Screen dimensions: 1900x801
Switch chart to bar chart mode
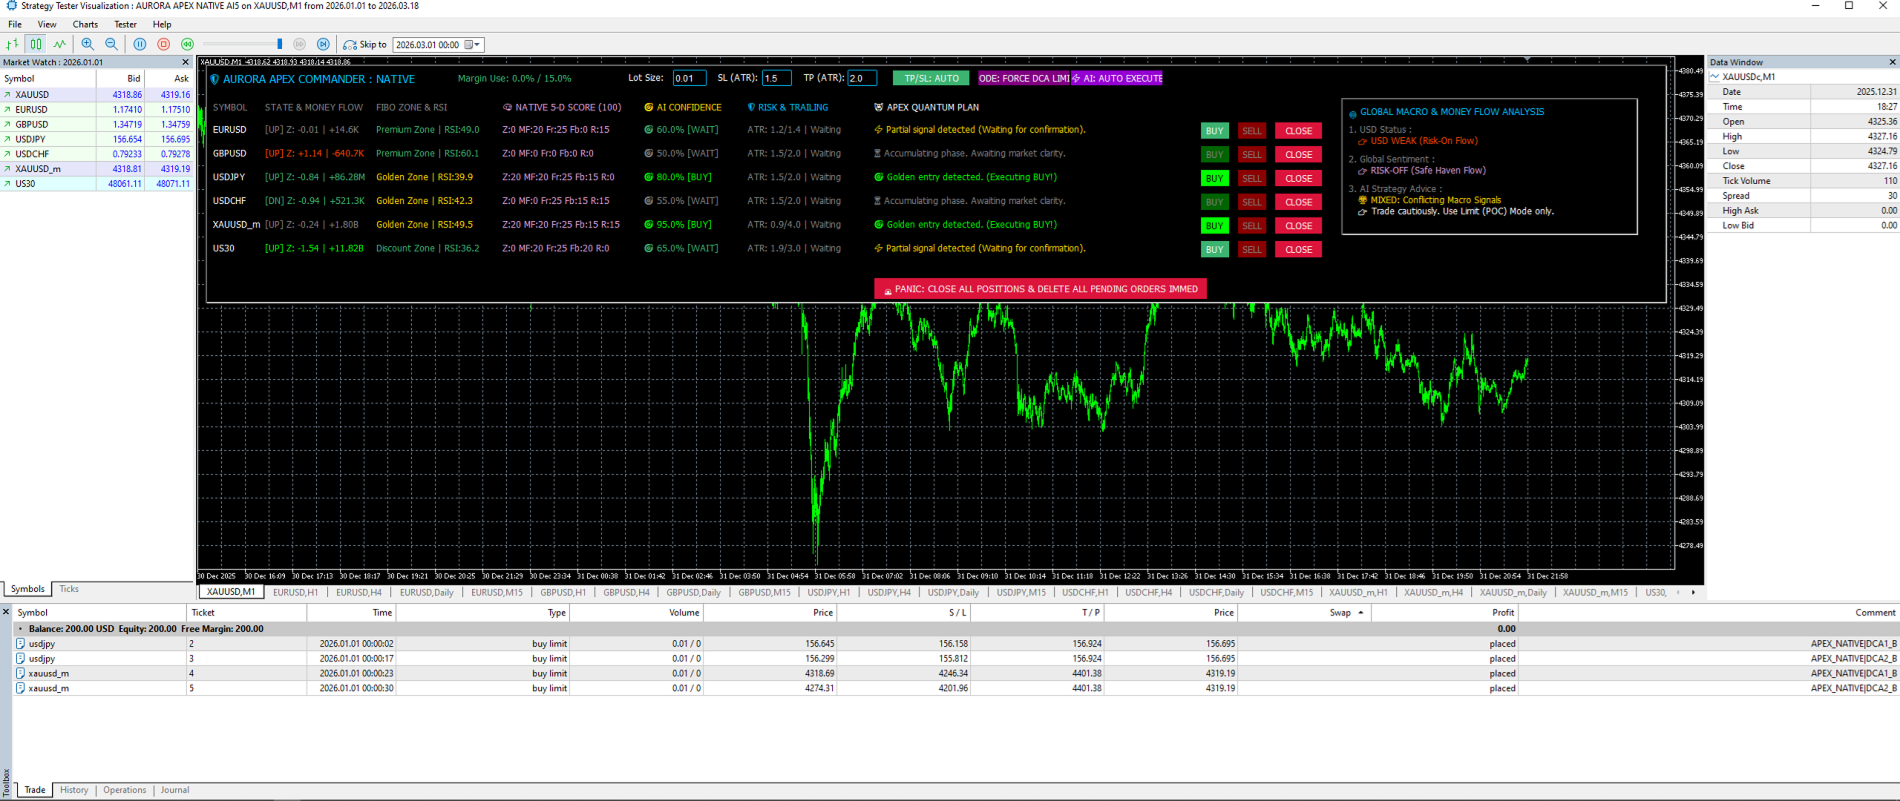coord(12,44)
